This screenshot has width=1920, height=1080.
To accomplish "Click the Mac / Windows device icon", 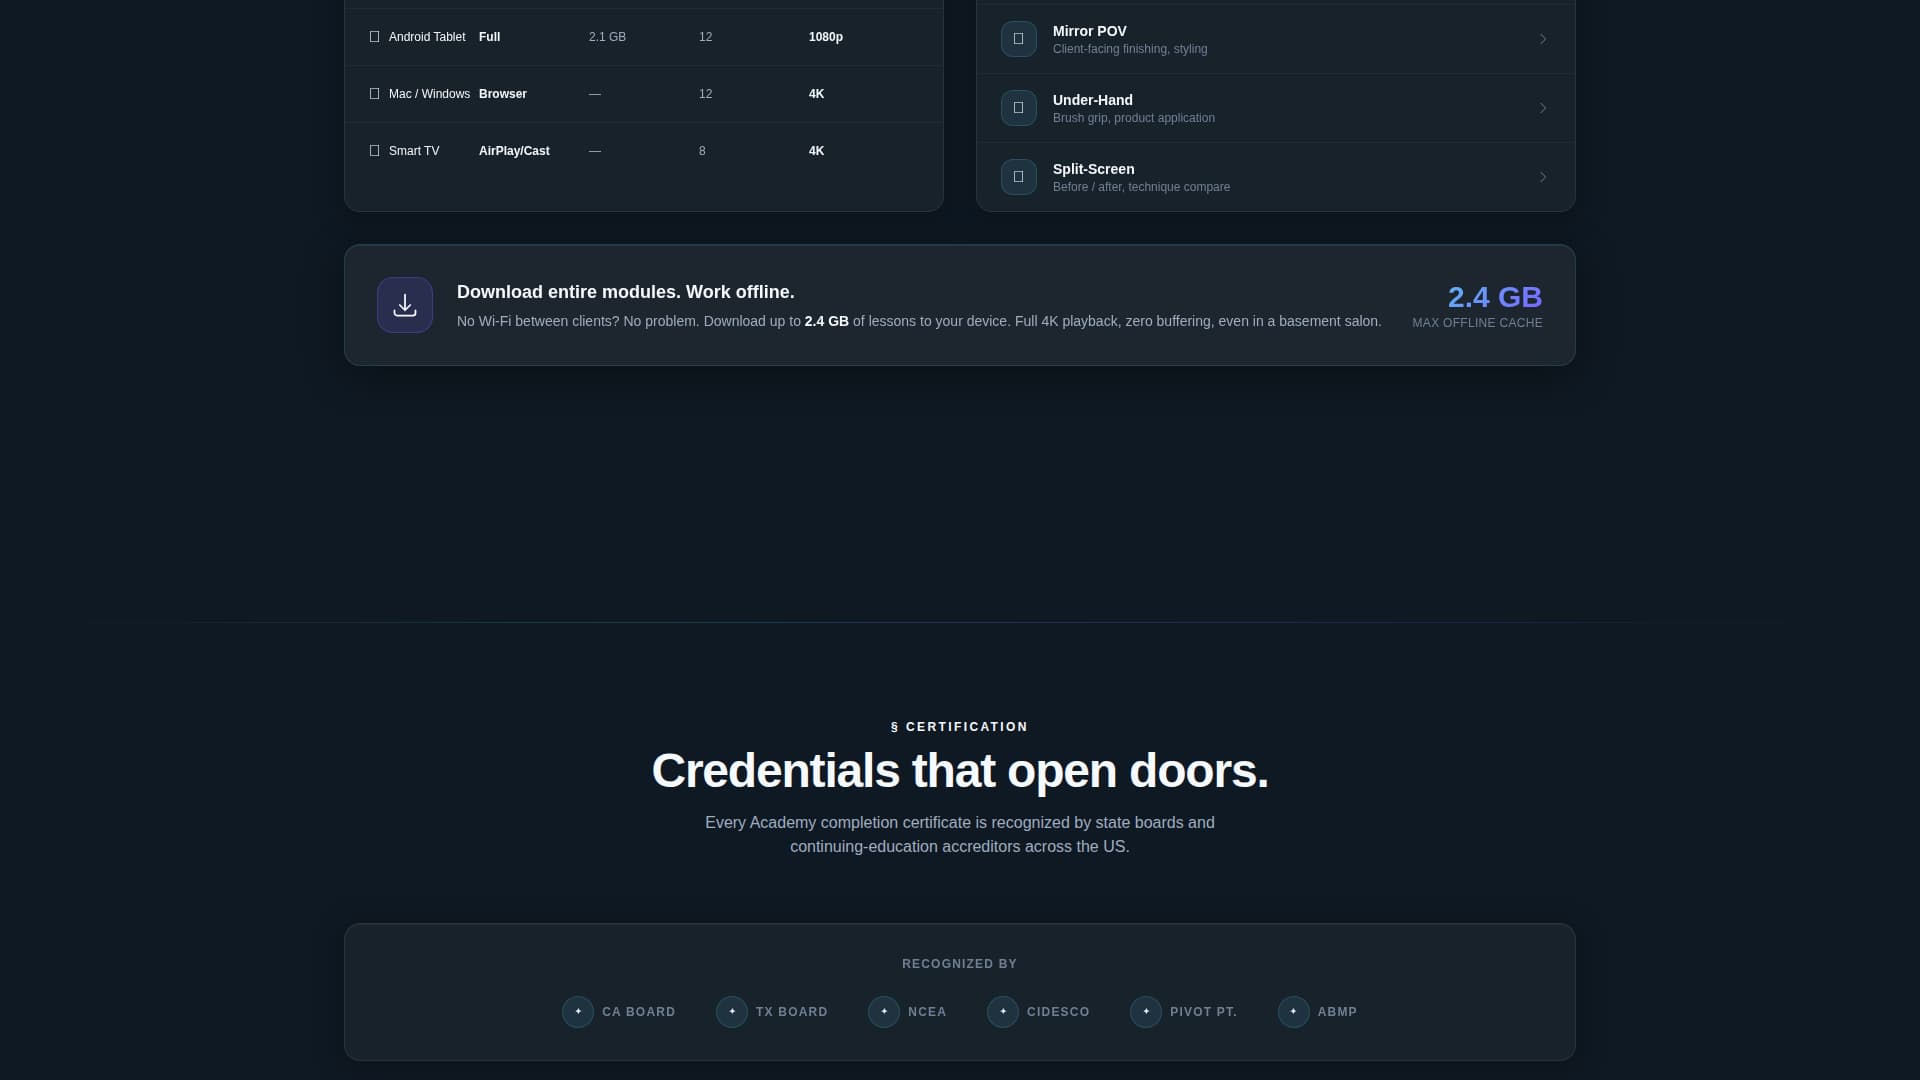I will (x=375, y=94).
